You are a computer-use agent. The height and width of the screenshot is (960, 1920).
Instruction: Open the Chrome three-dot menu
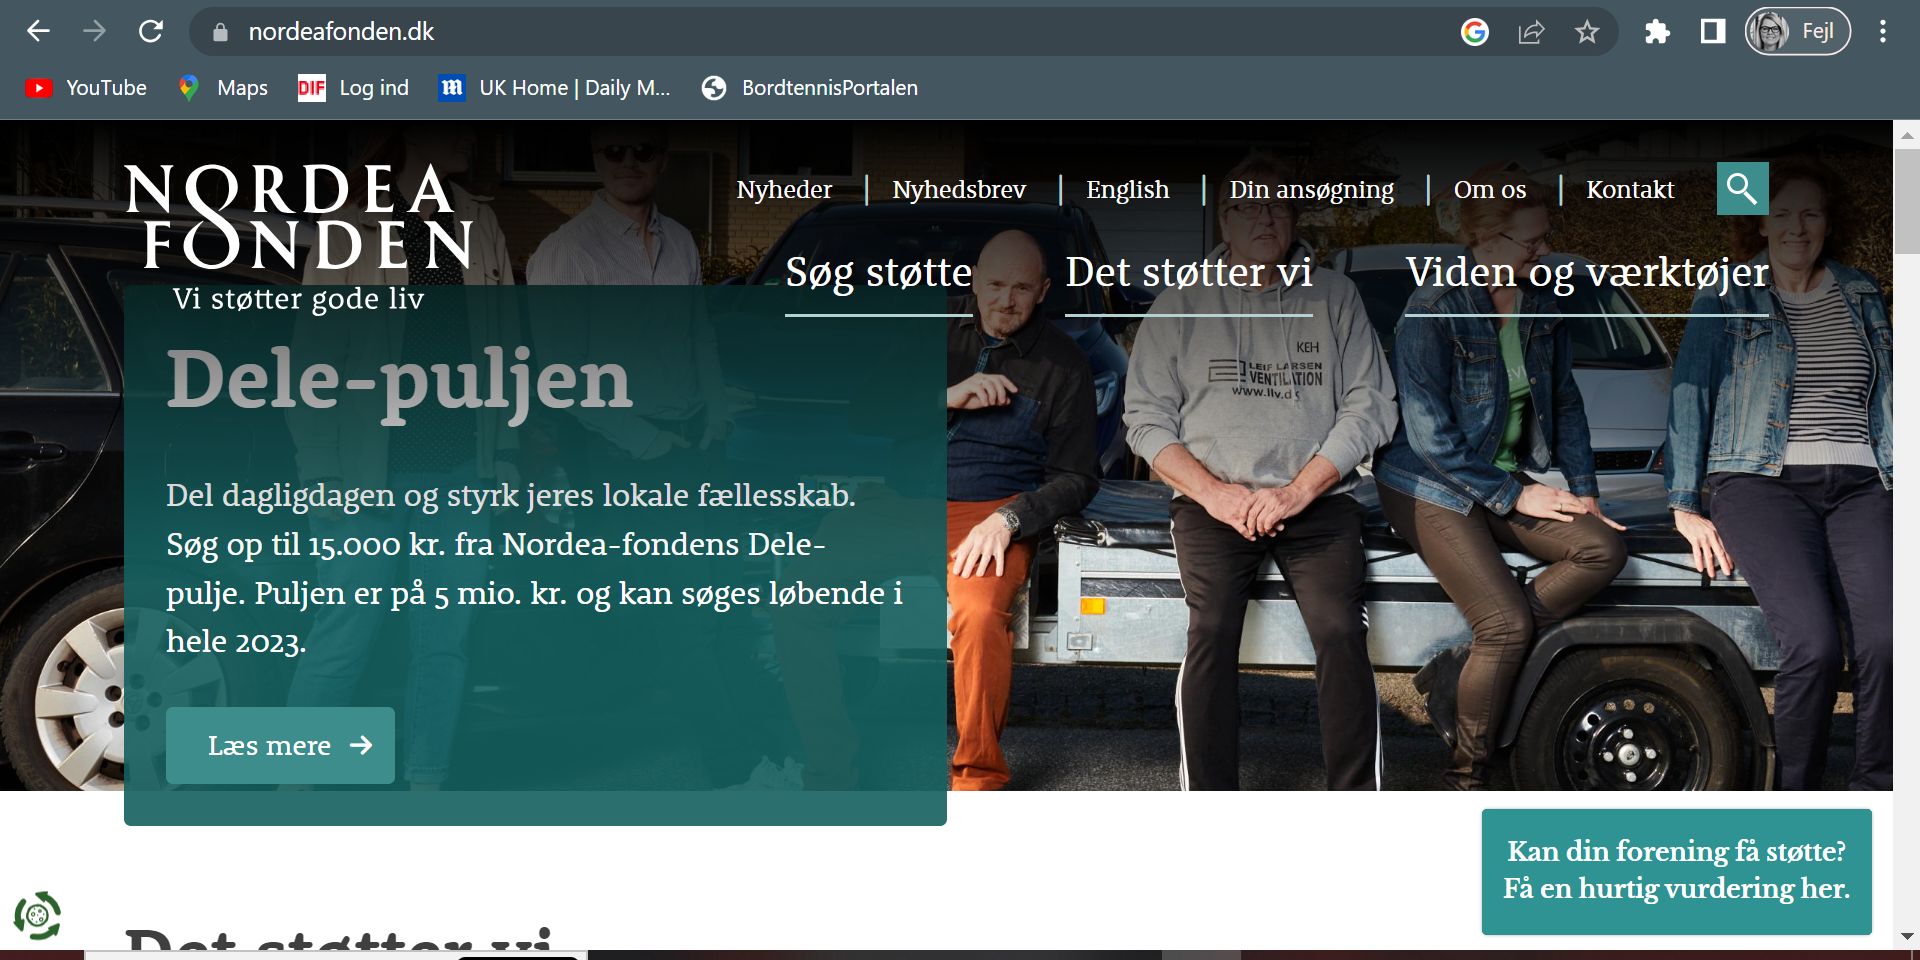point(1883,32)
